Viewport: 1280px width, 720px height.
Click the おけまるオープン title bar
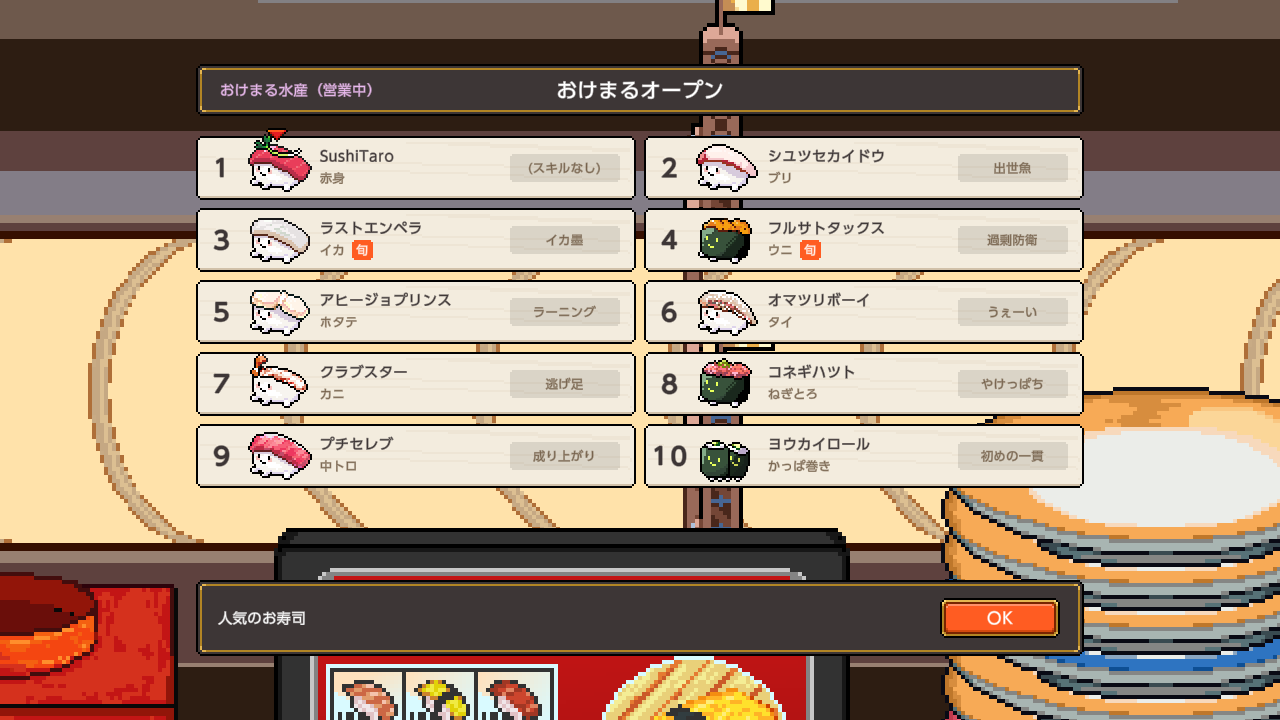[x=640, y=90]
